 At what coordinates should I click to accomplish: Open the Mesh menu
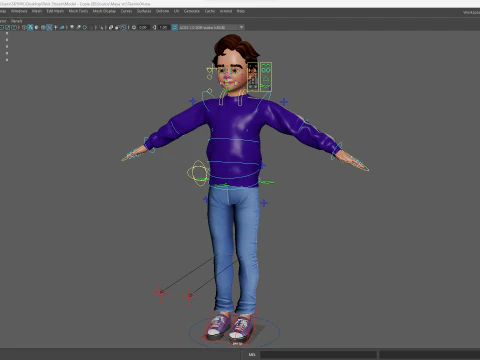pos(37,11)
